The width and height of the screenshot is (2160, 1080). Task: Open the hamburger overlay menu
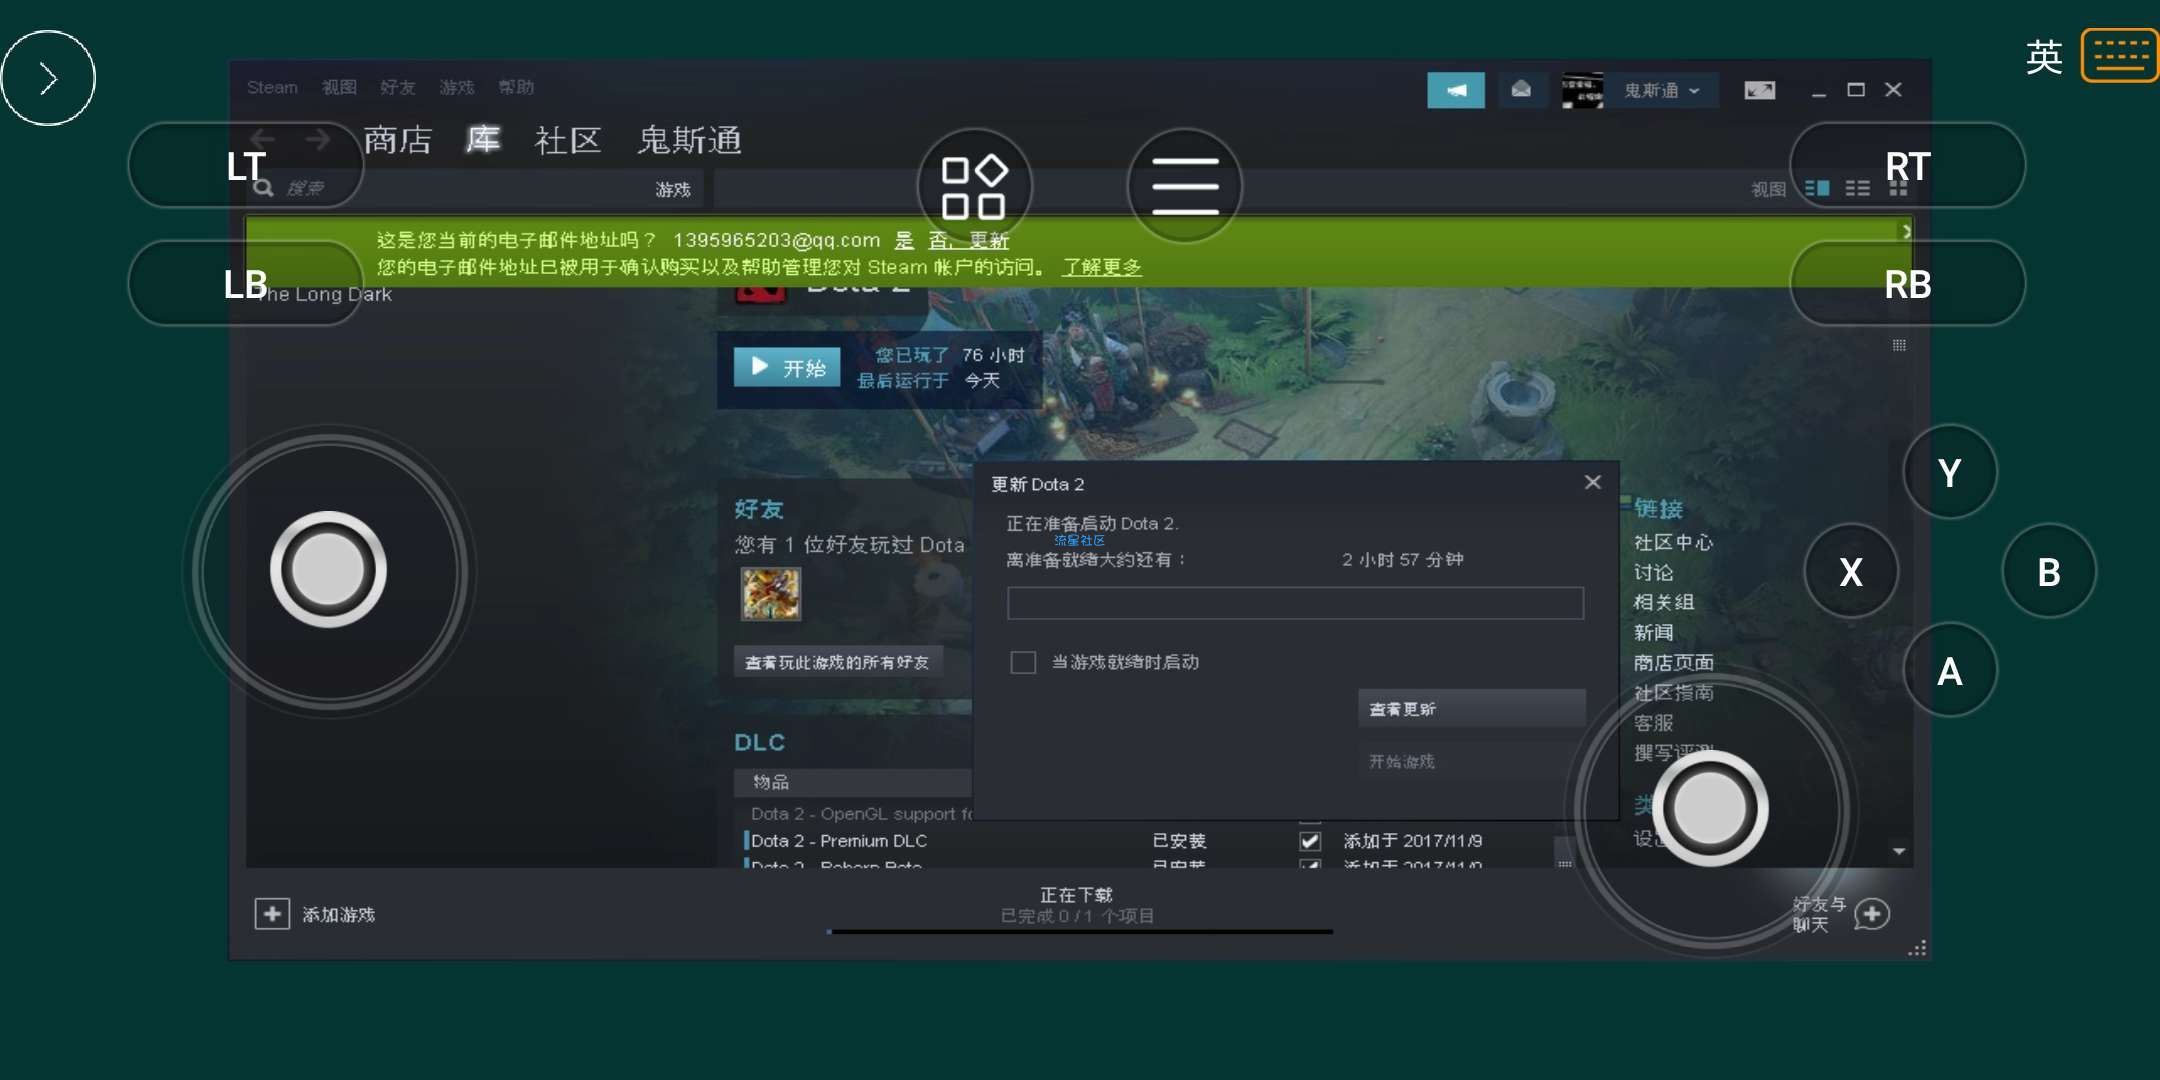1185,186
